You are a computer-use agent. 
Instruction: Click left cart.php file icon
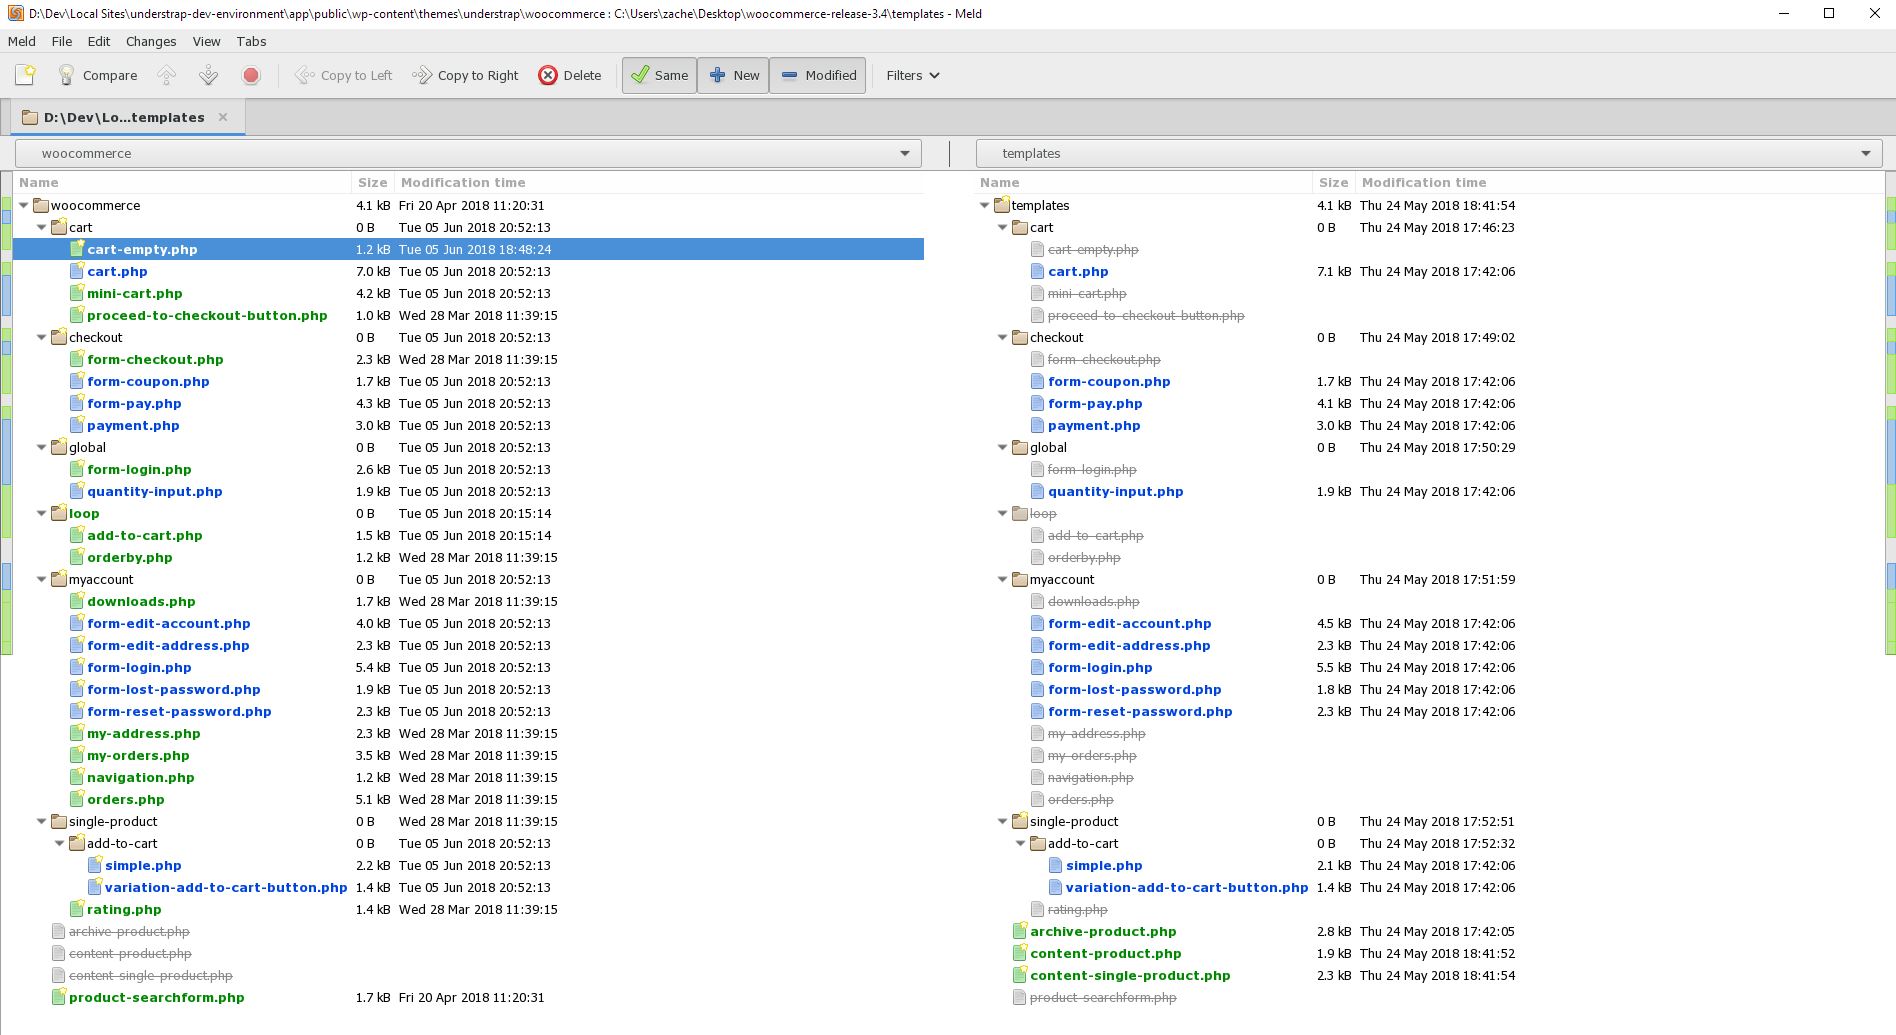(77, 271)
